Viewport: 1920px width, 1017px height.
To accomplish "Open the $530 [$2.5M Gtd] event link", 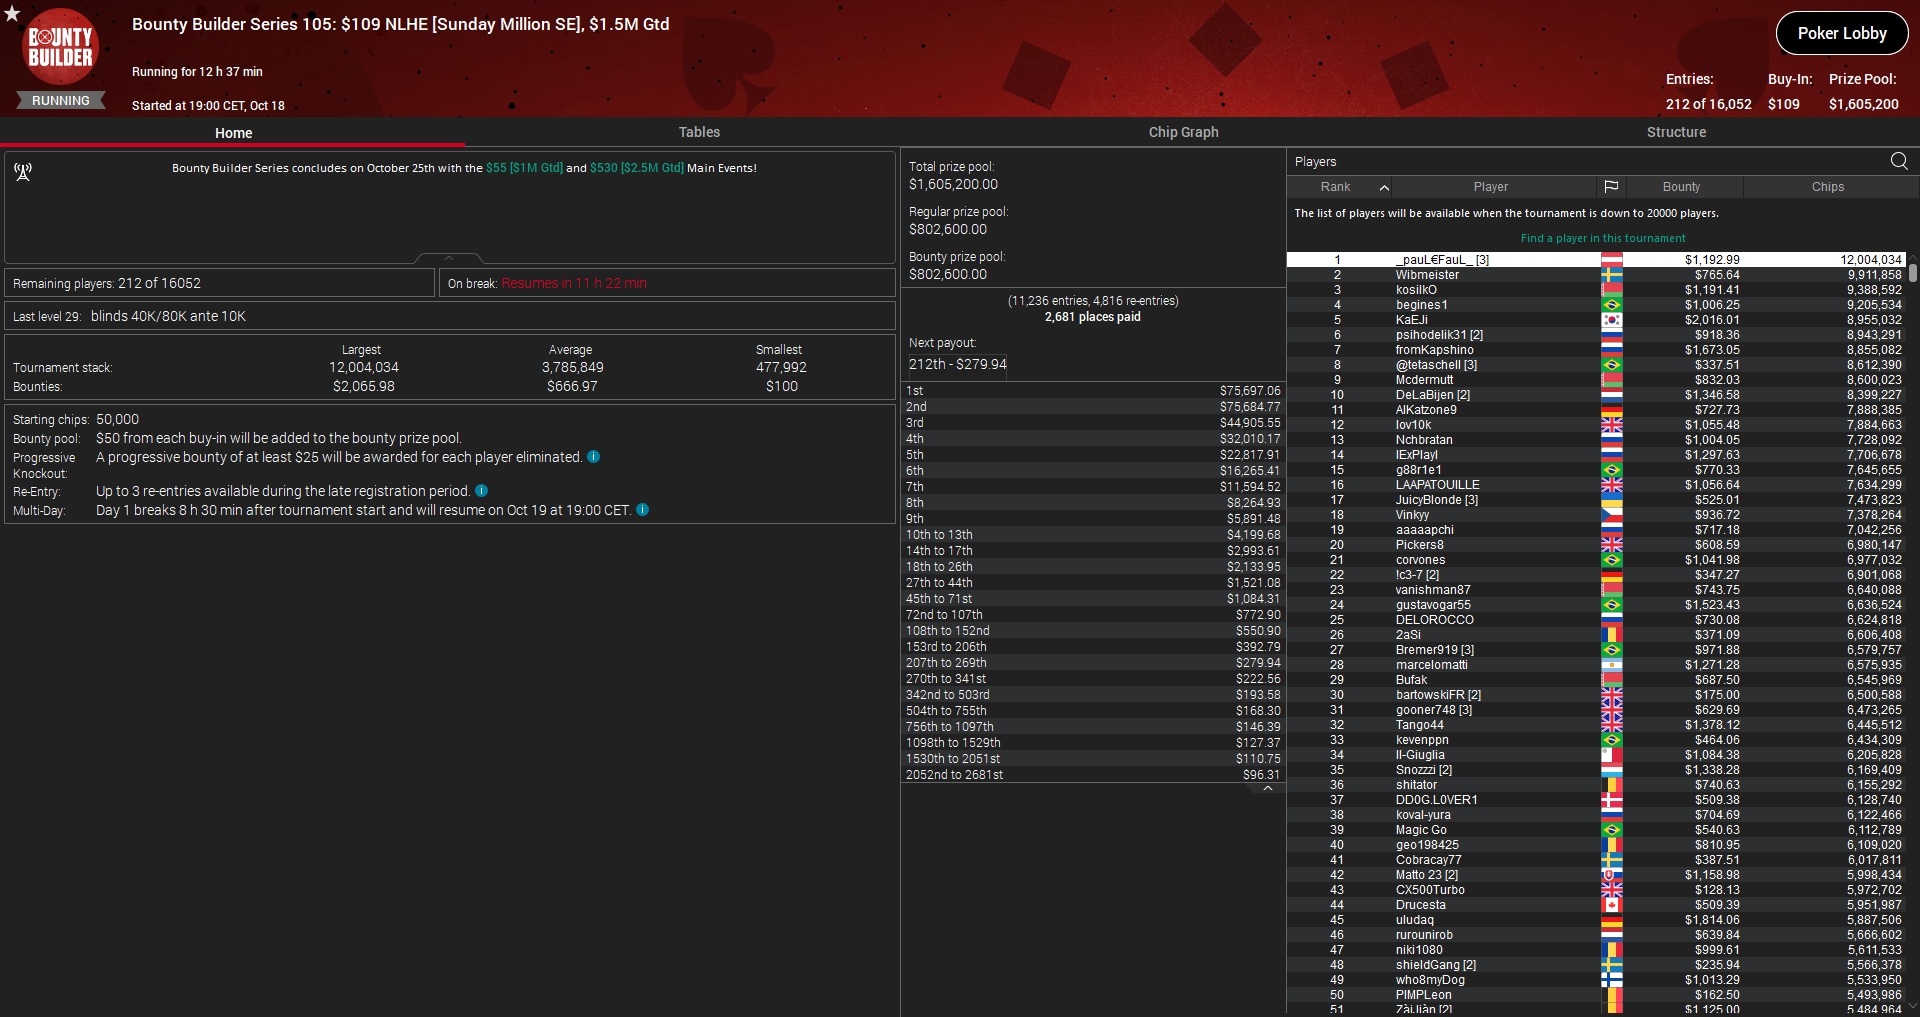I will coord(637,168).
